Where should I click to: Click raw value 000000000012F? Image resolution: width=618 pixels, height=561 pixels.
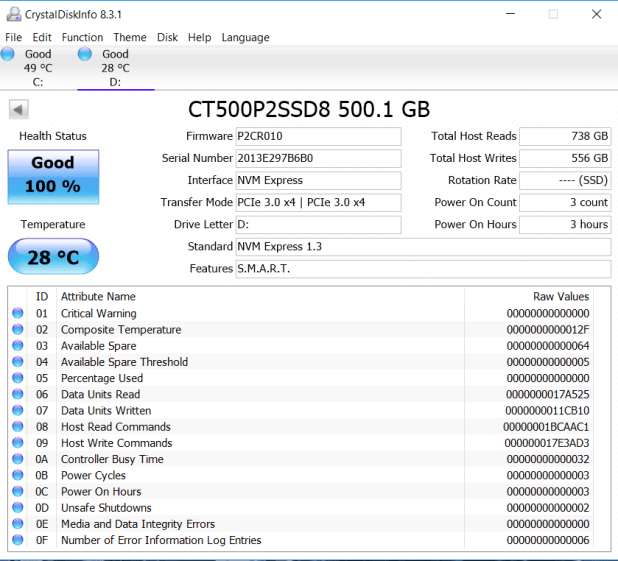[x=548, y=329]
